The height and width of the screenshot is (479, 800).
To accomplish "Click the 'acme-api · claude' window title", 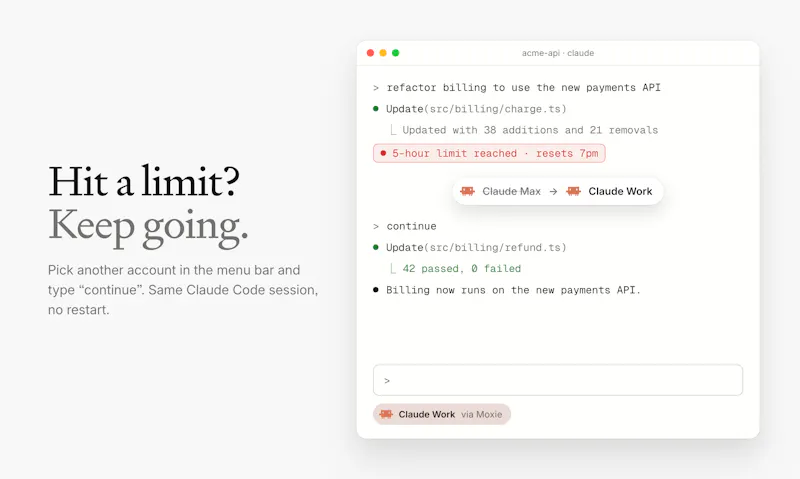I will pyautogui.click(x=558, y=53).
